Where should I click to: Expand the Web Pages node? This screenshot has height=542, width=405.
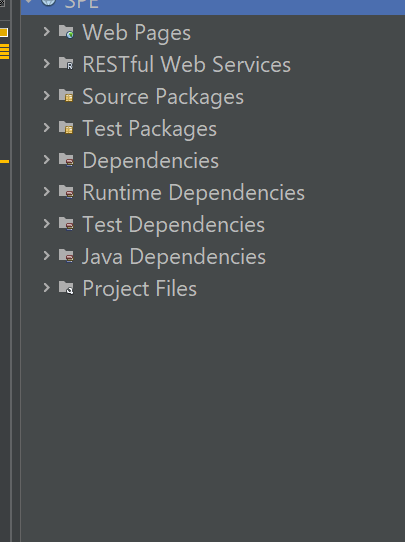(x=47, y=32)
